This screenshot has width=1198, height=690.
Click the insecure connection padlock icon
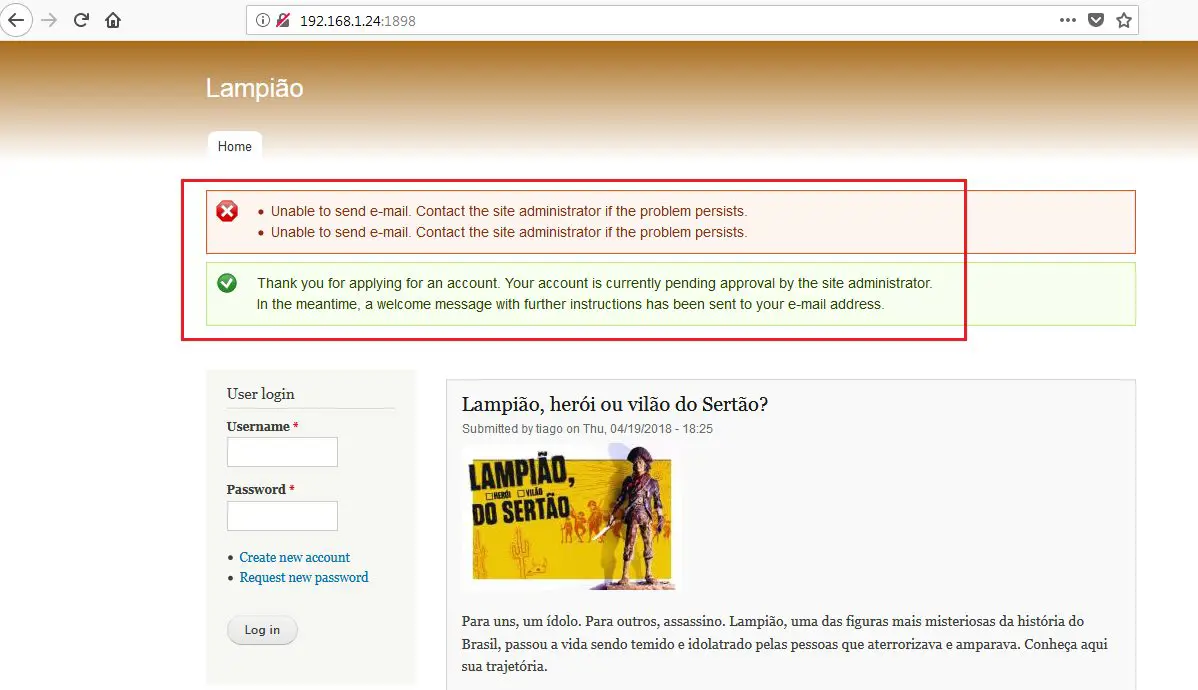[x=283, y=20]
